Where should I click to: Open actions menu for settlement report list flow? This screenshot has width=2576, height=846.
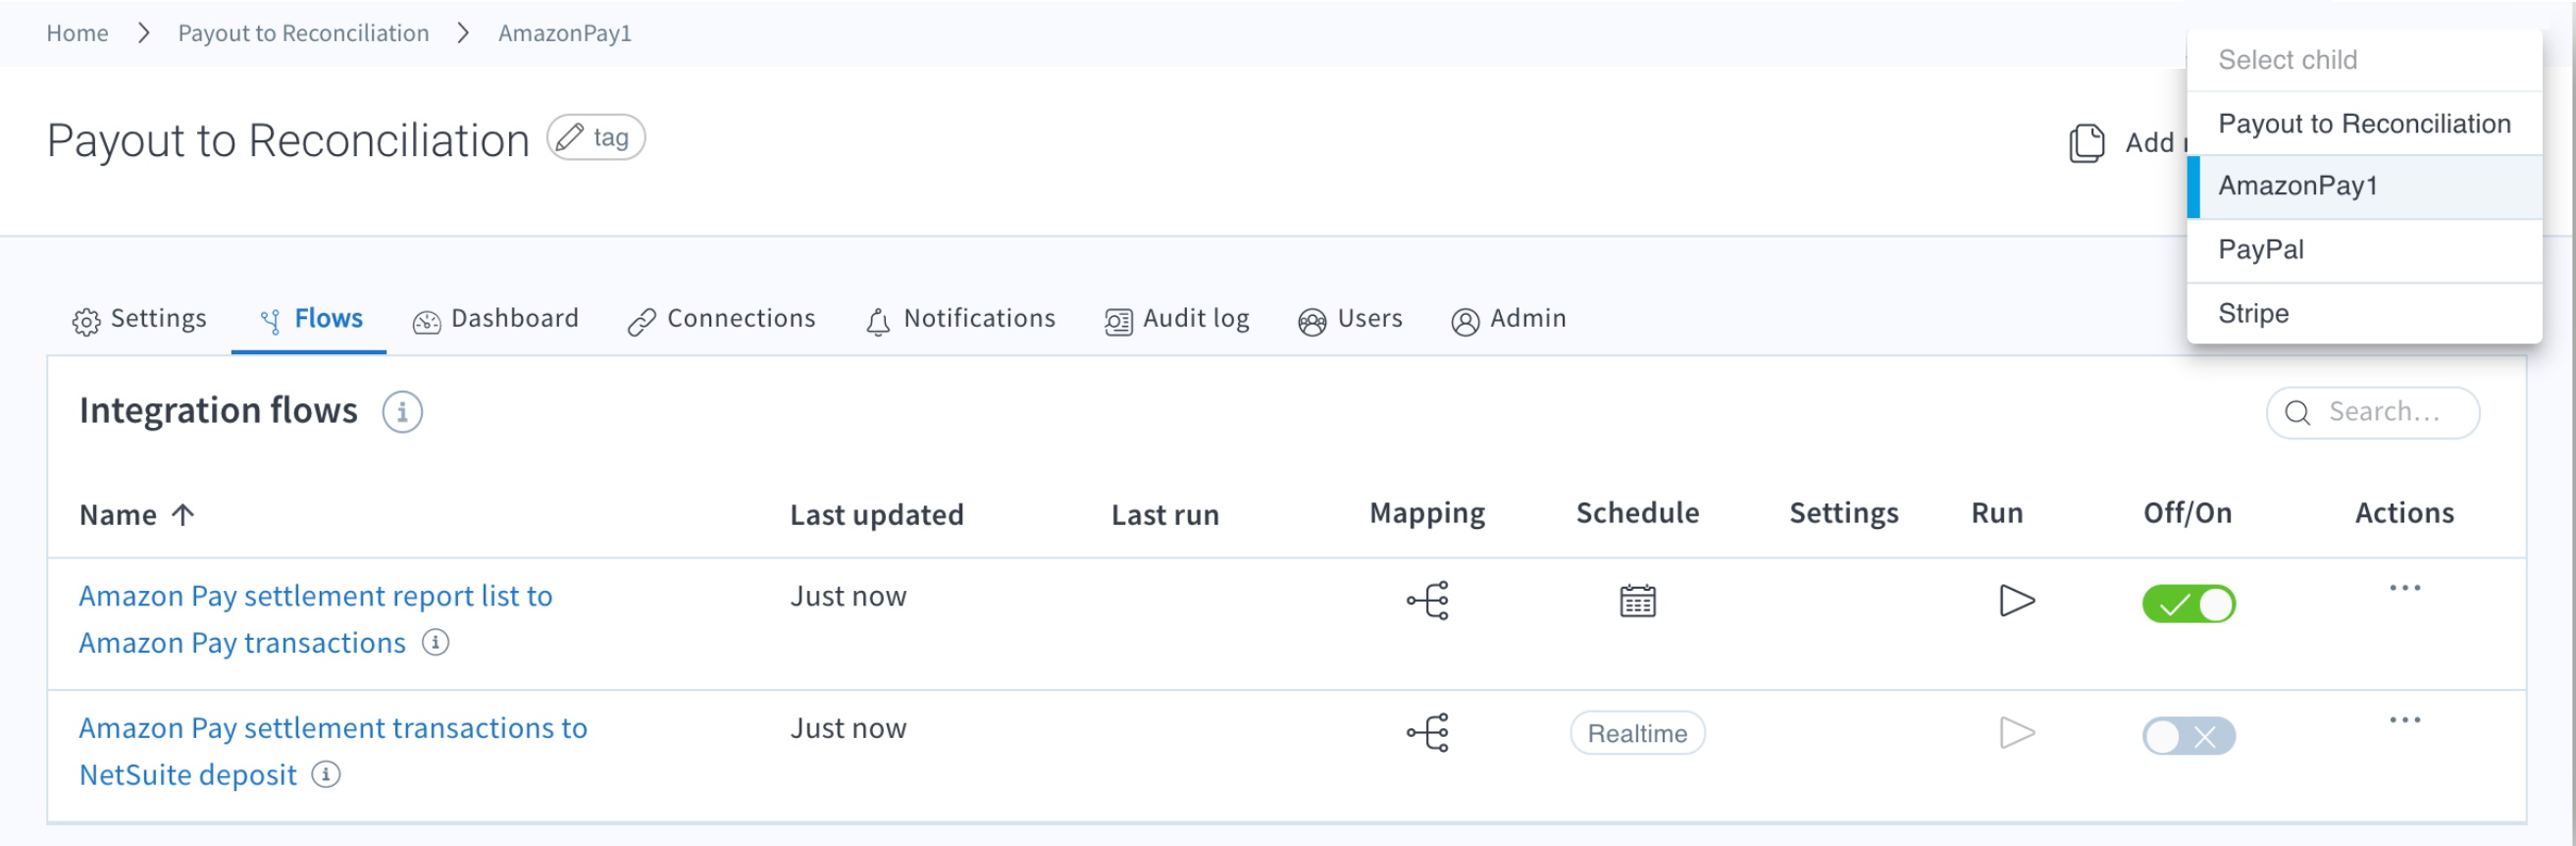[x=2404, y=588]
